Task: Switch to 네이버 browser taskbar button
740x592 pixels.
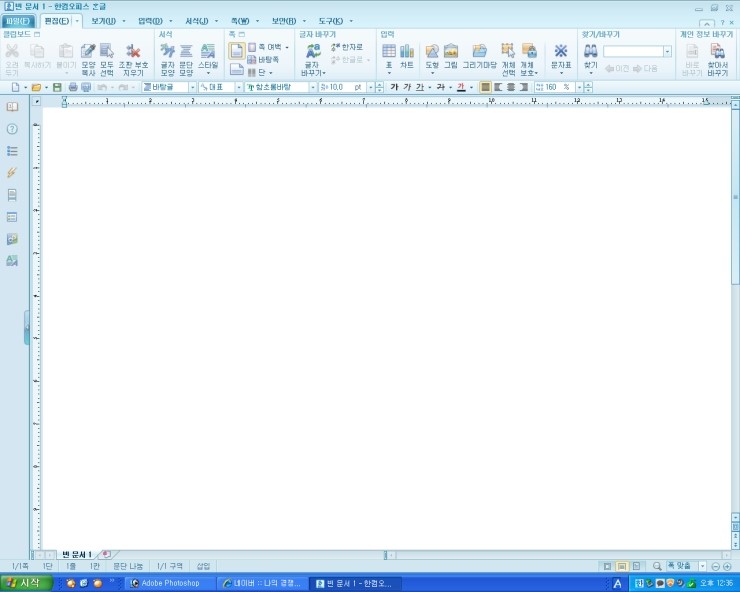Action: [263, 584]
